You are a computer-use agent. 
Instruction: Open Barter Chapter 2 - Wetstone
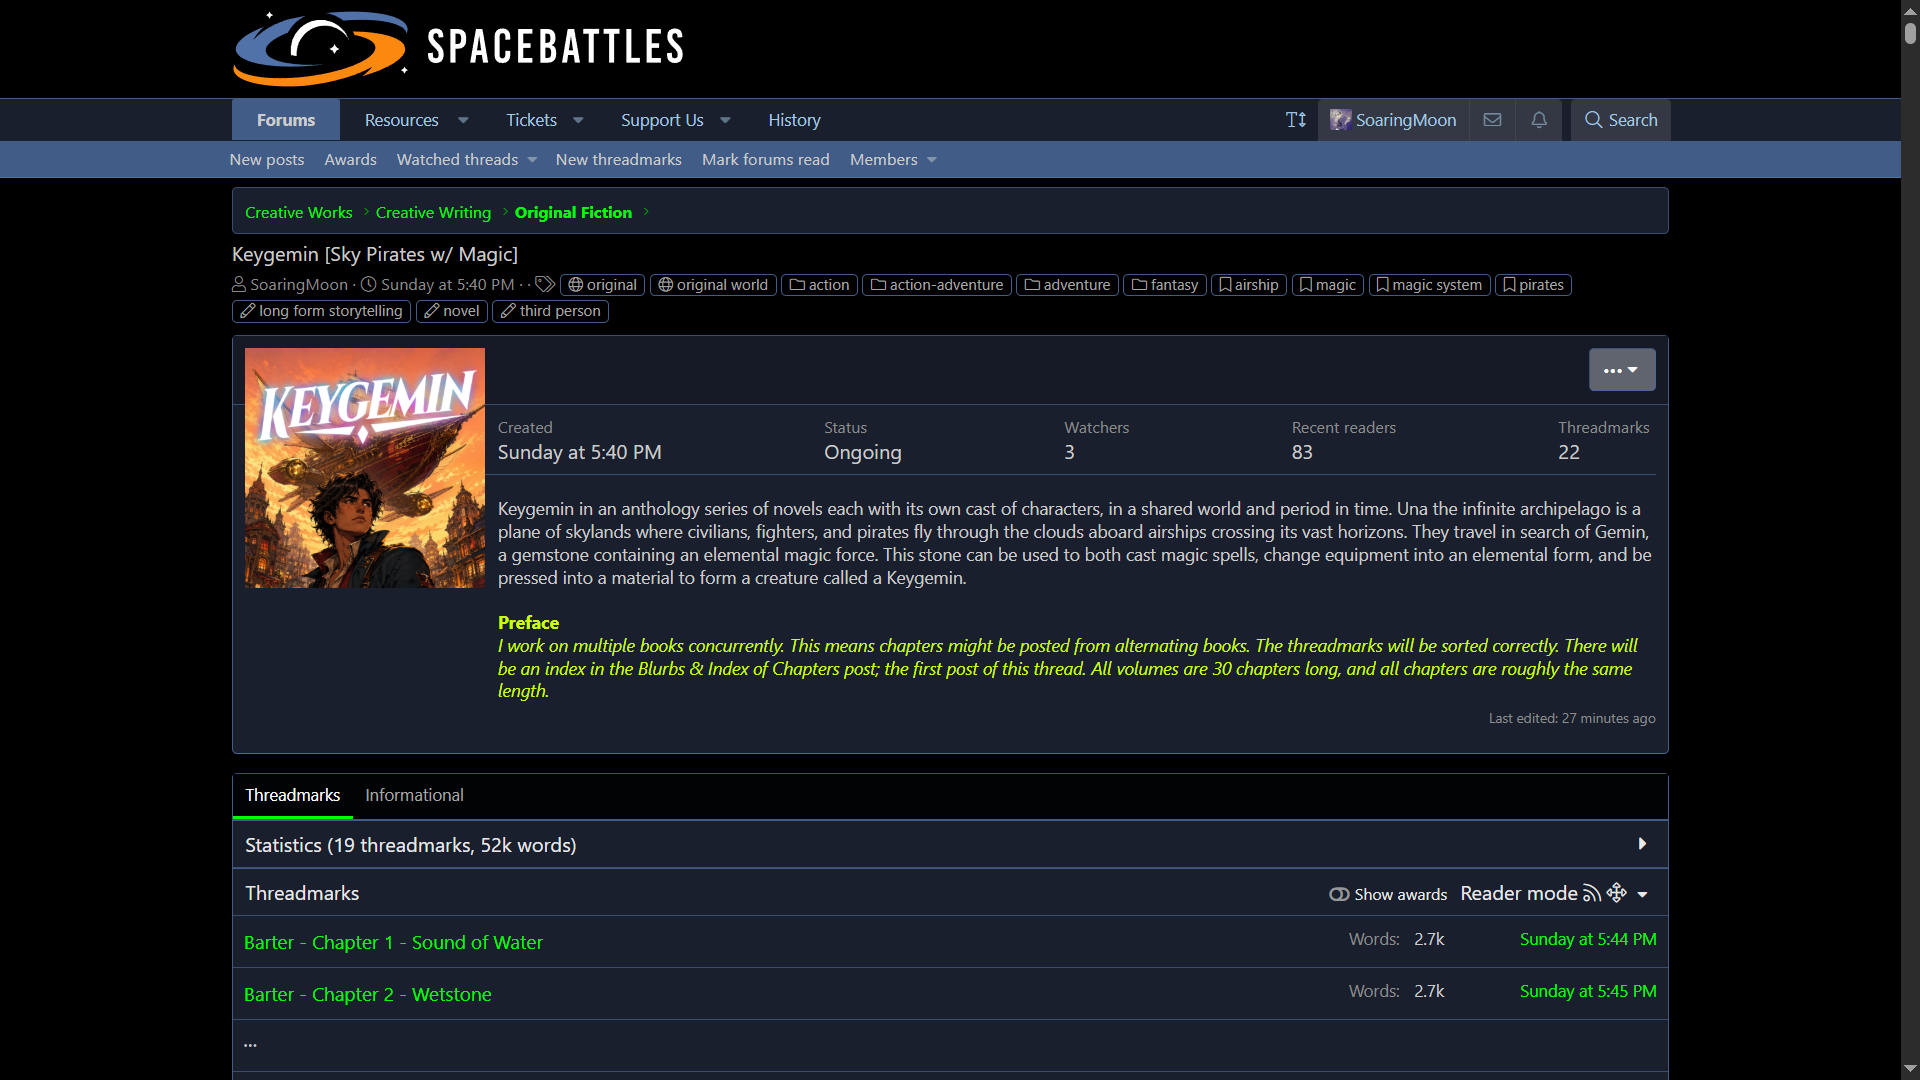368,994
